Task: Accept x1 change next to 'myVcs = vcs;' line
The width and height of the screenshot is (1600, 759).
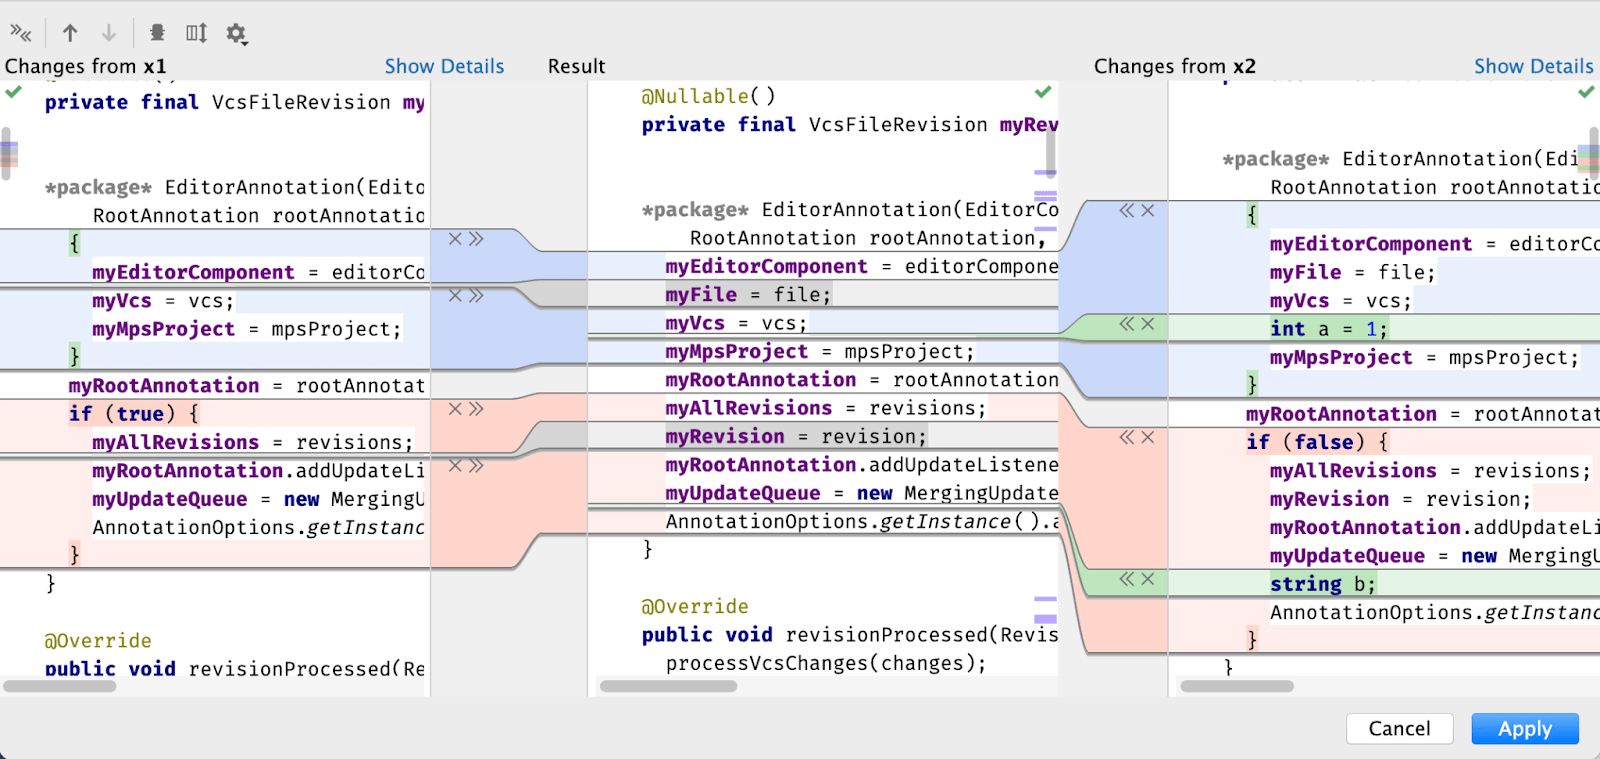Action: (476, 295)
